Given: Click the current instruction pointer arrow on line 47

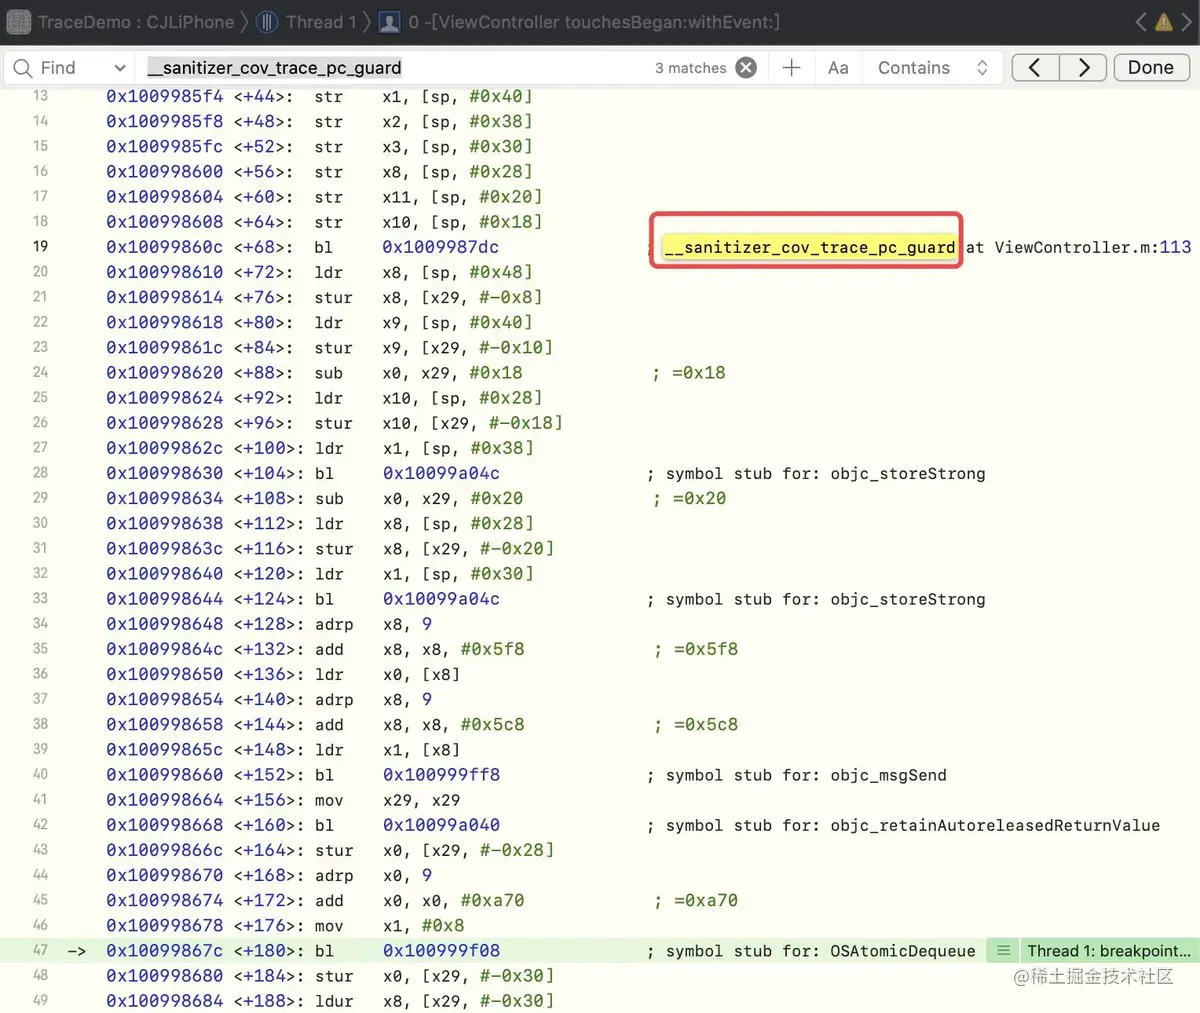Looking at the screenshot, I should coord(77,951).
